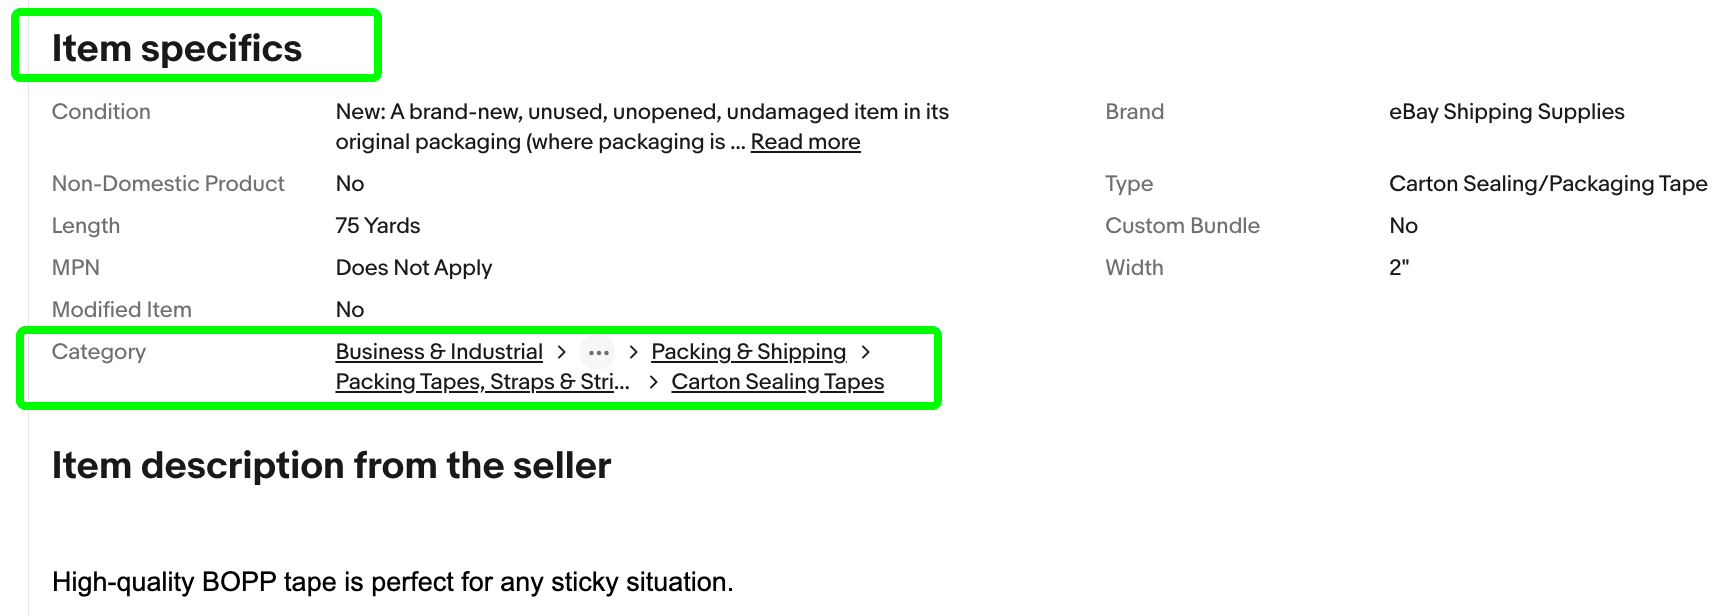Click the Read more link
The height and width of the screenshot is (616, 1736).
805,141
